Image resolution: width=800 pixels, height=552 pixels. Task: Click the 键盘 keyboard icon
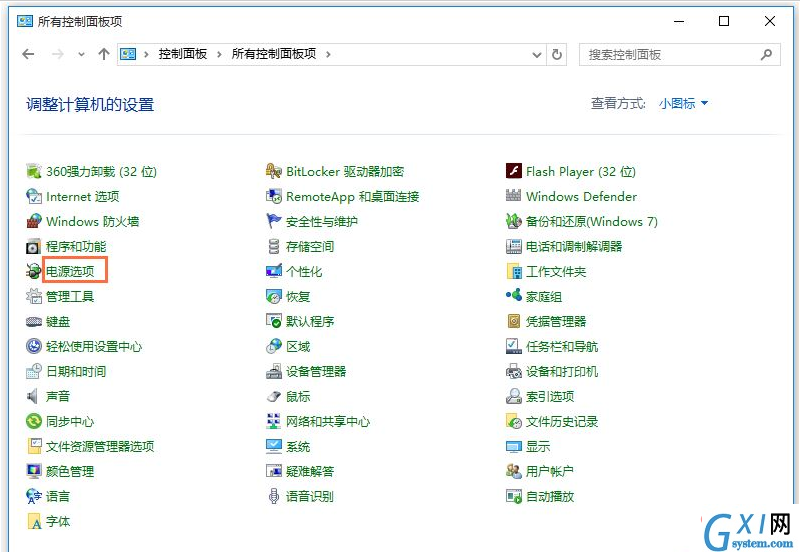click(x=34, y=321)
